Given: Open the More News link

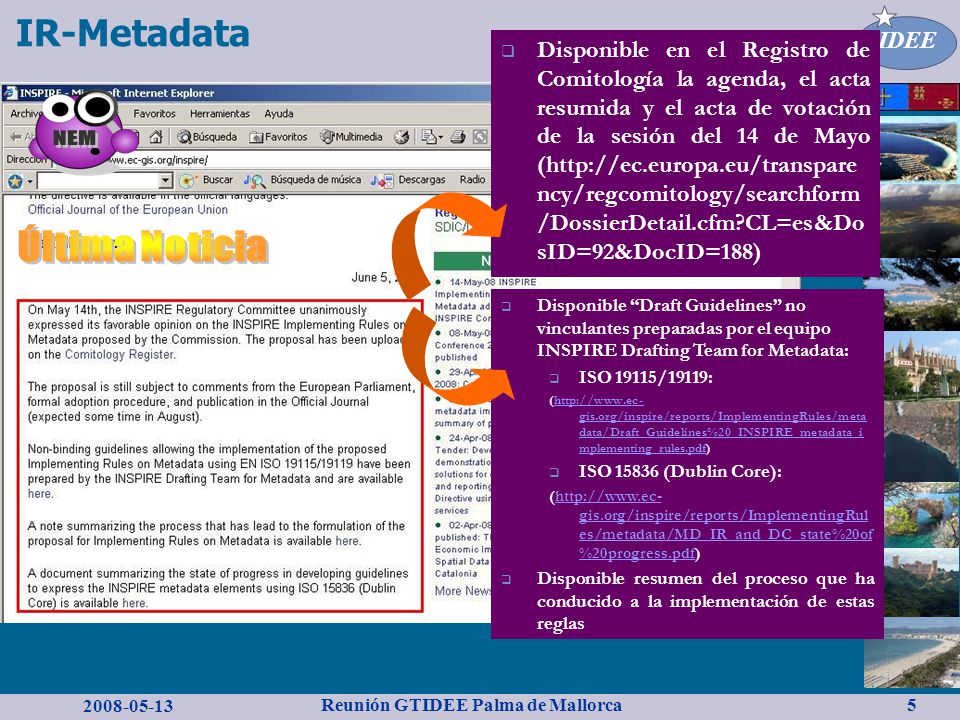Looking at the screenshot, I should (x=463, y=591).
